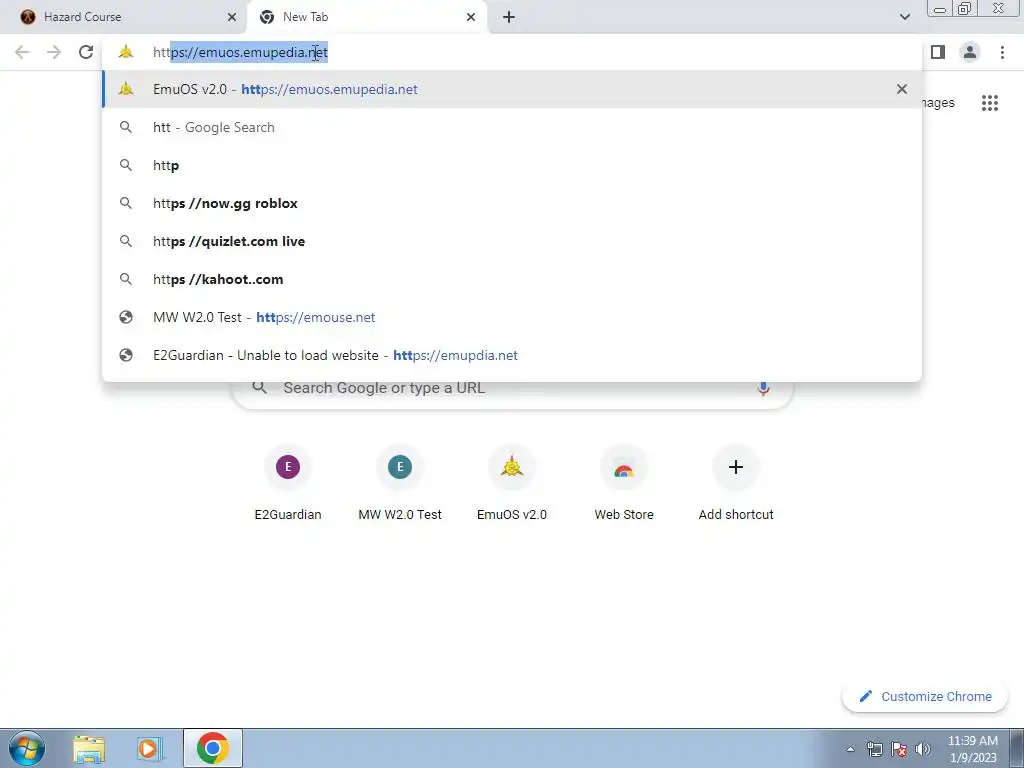Viewport: 1024px width, 768px height.
Task: Select EmuOS v2.0 autocomplete suggestion
Action: pos(512,89)
